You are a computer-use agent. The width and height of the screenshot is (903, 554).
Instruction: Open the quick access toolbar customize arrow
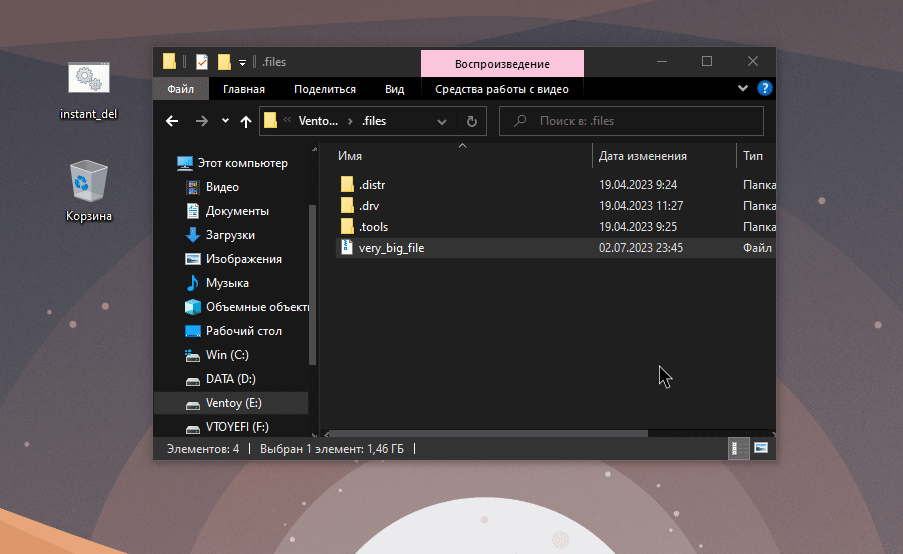[242, 62]
